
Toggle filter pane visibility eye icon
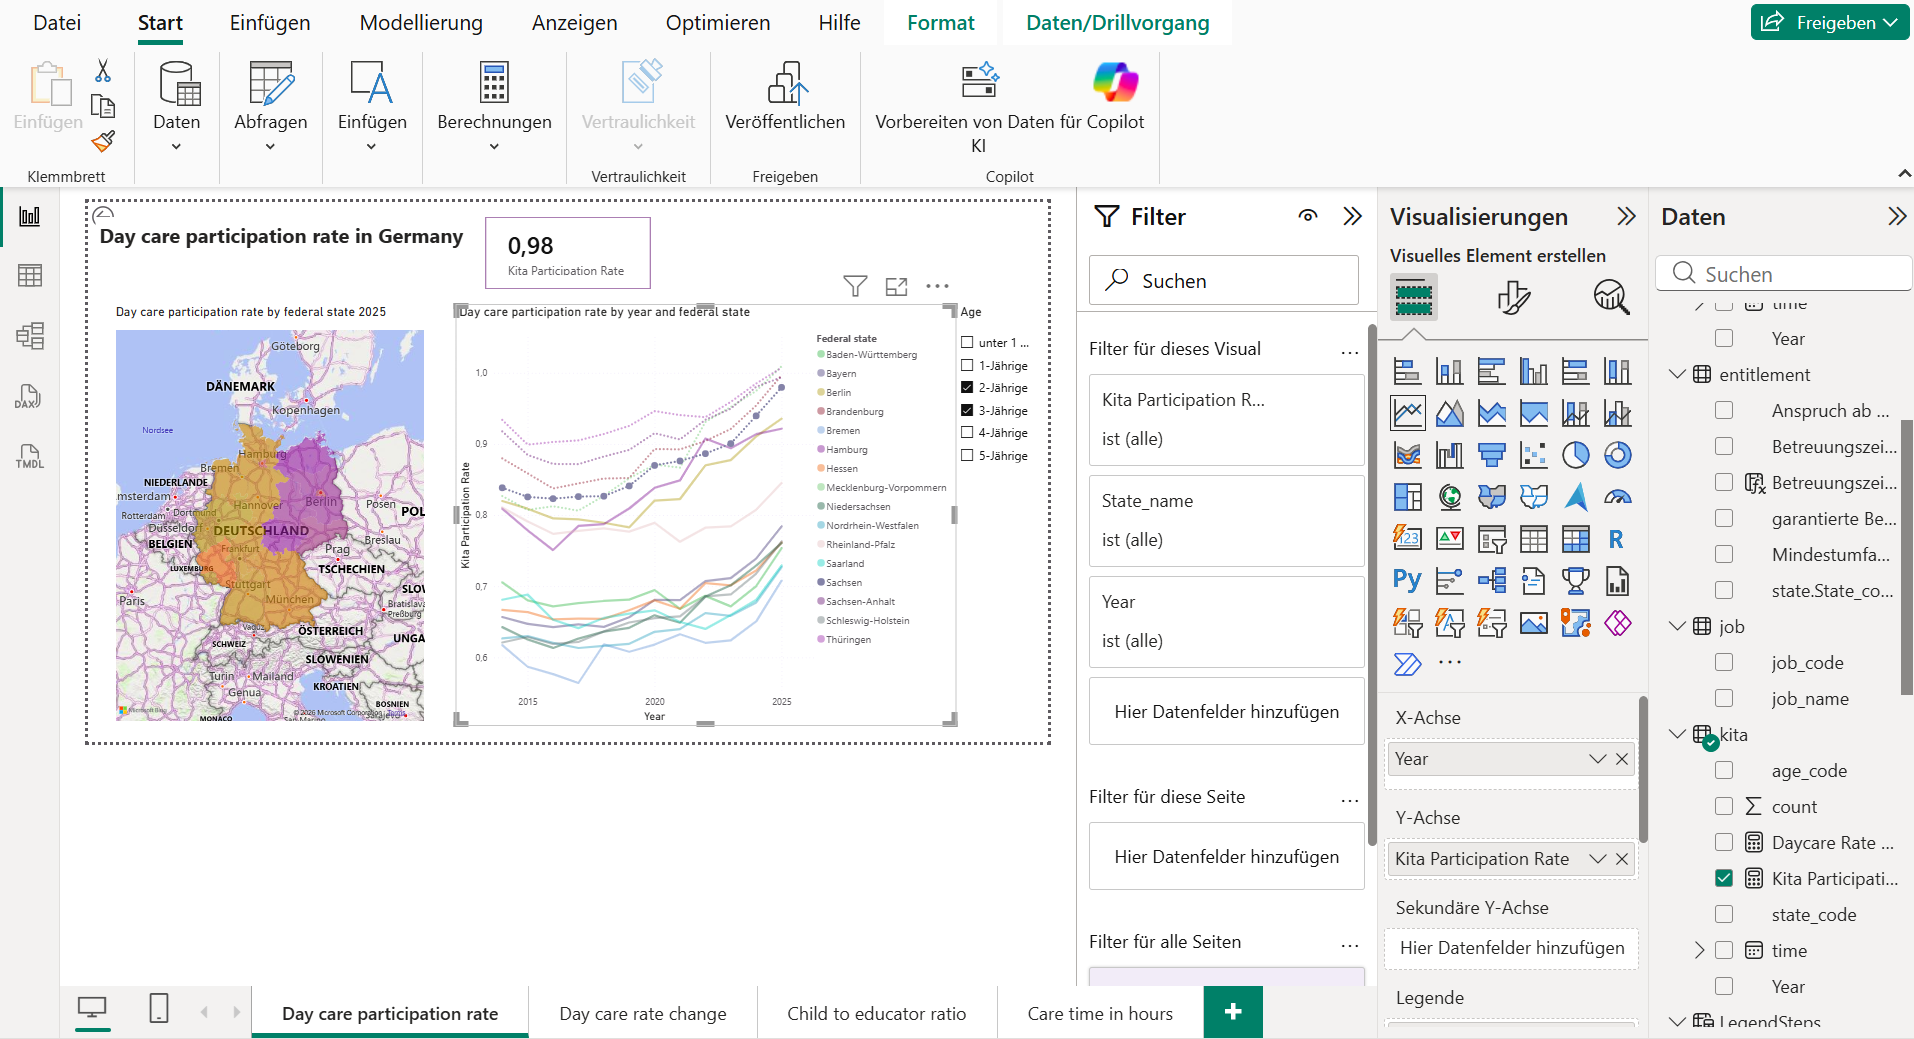point(1308,216)
